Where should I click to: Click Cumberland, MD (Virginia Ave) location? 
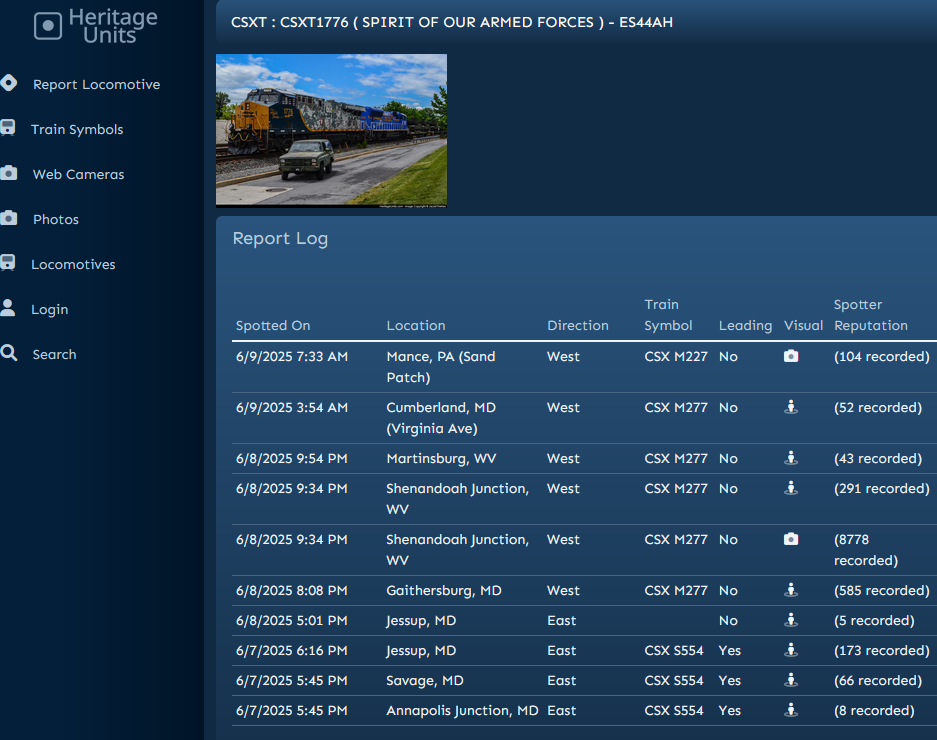440,418
